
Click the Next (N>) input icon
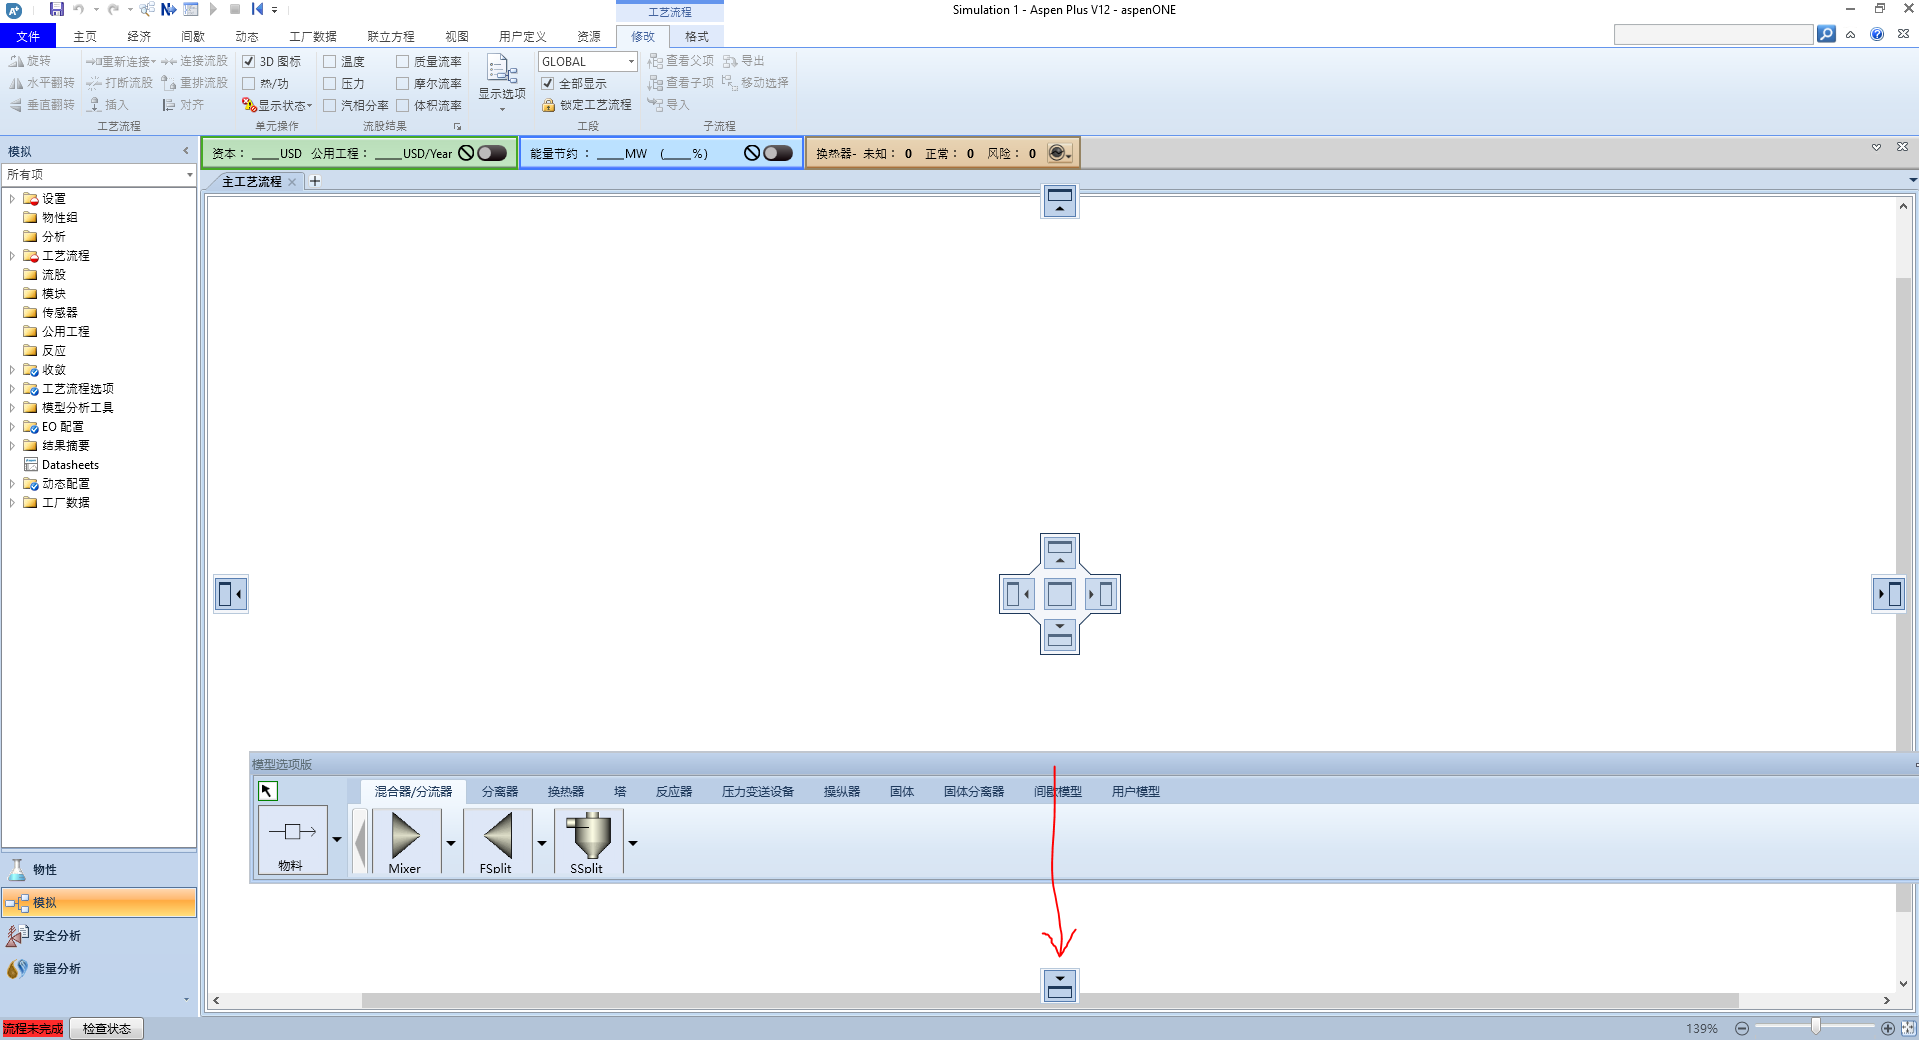(168, 9)
